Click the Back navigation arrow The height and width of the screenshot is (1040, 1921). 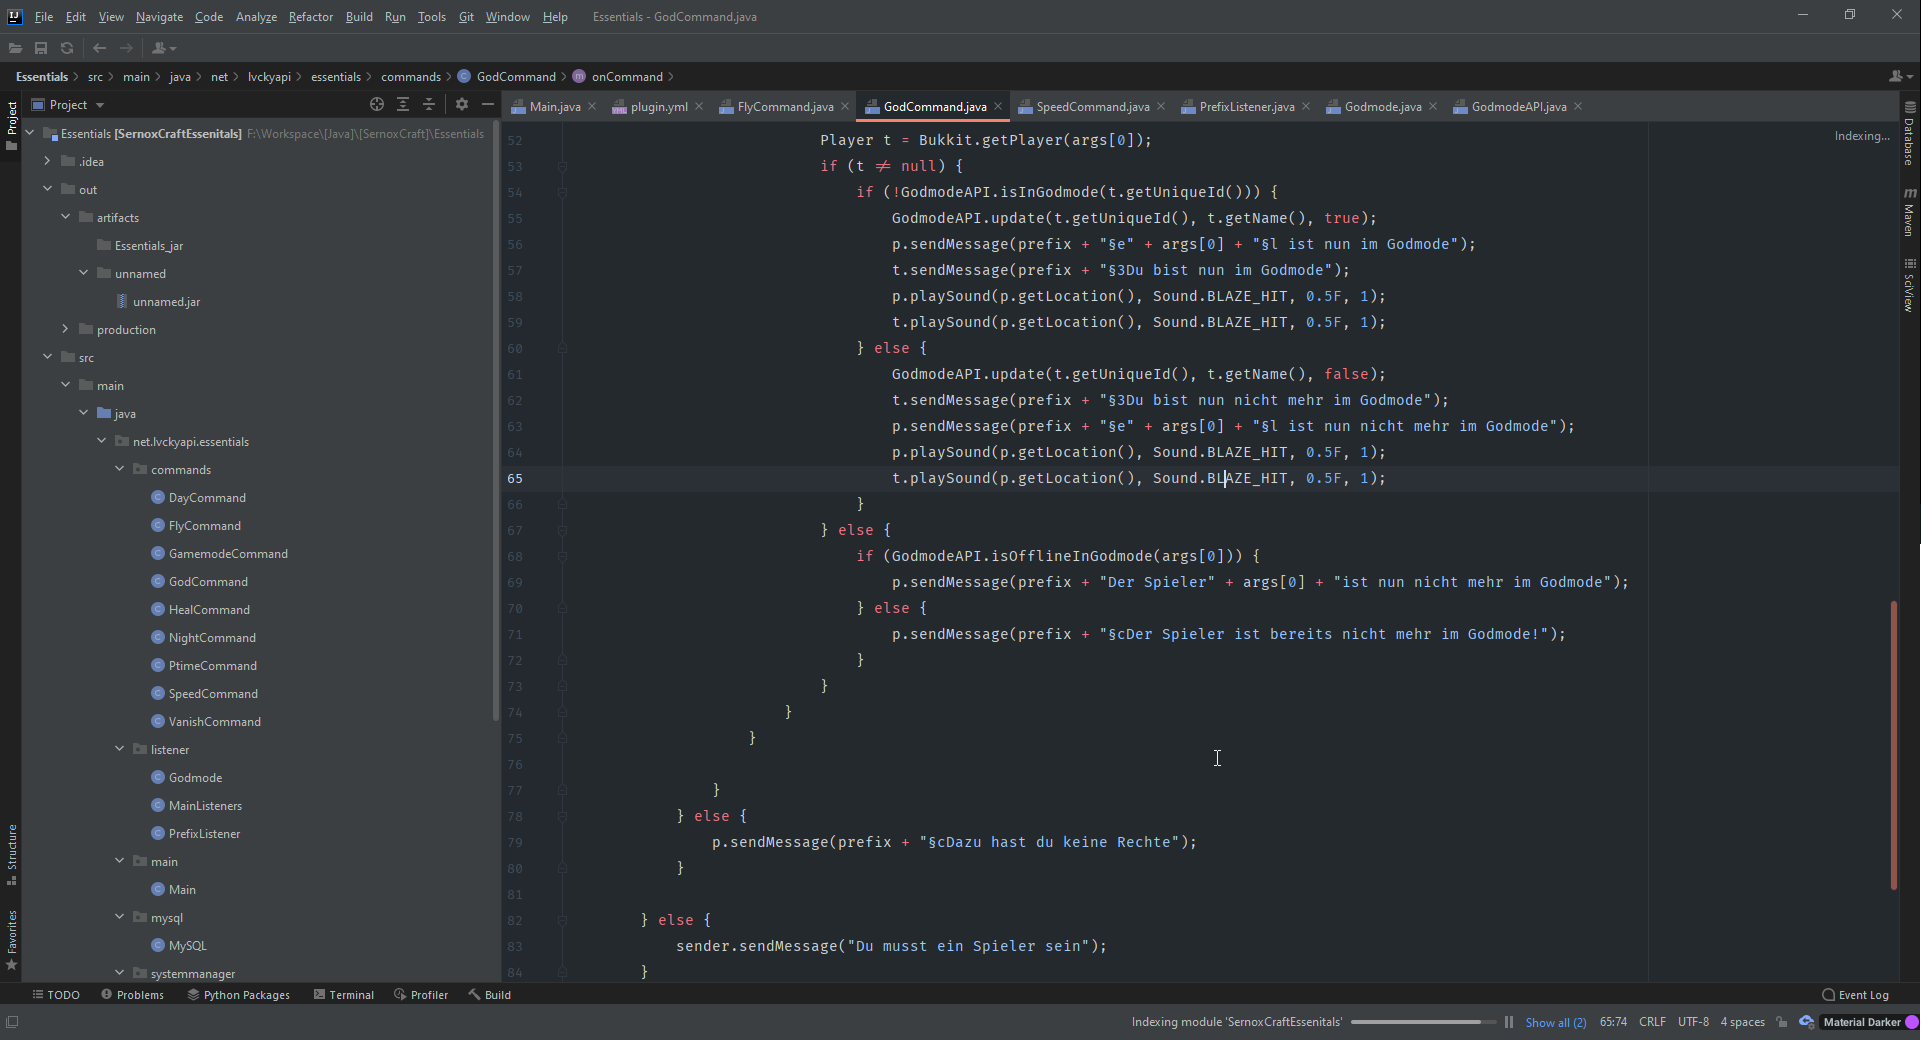[99, 48]
